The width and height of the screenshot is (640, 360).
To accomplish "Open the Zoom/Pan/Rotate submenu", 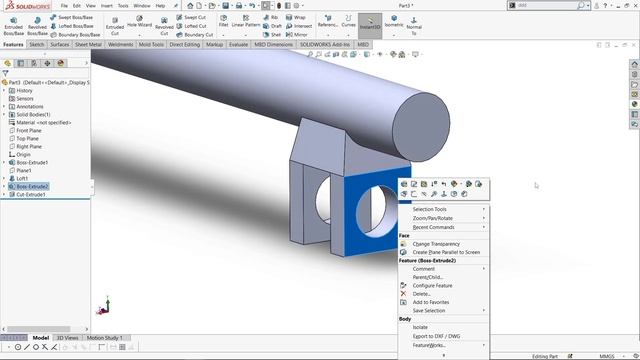I will pyautogui.click(x=444, y=218).
